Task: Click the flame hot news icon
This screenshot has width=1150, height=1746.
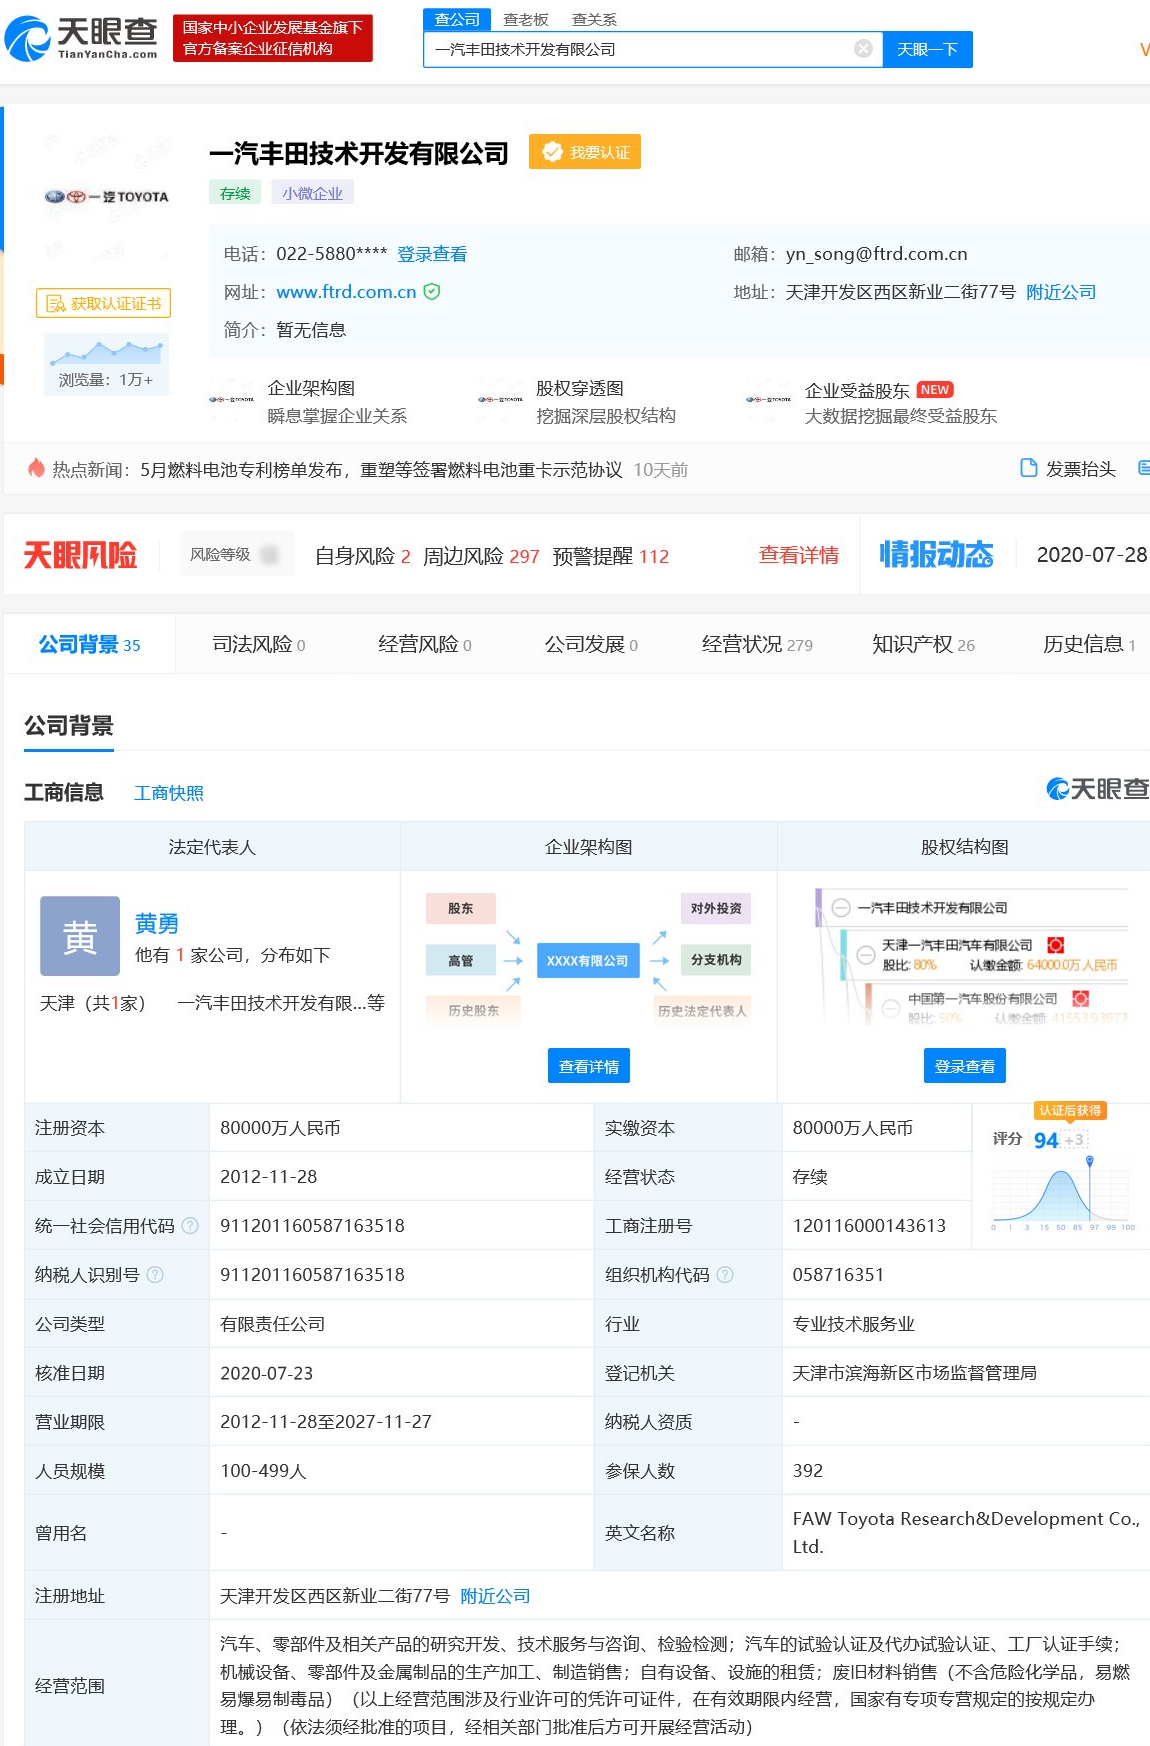Action: (36, 468)
